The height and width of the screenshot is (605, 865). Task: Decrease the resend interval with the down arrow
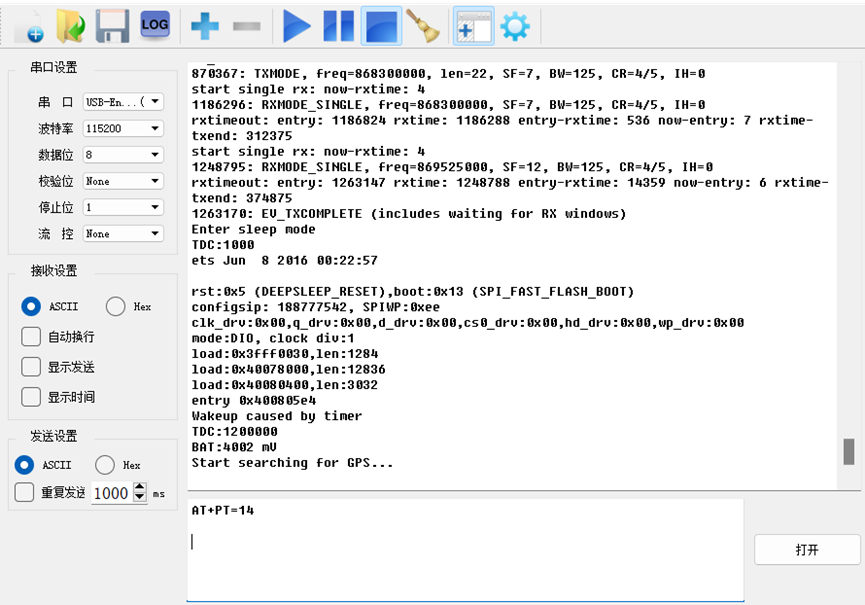(x=140, y=497)
